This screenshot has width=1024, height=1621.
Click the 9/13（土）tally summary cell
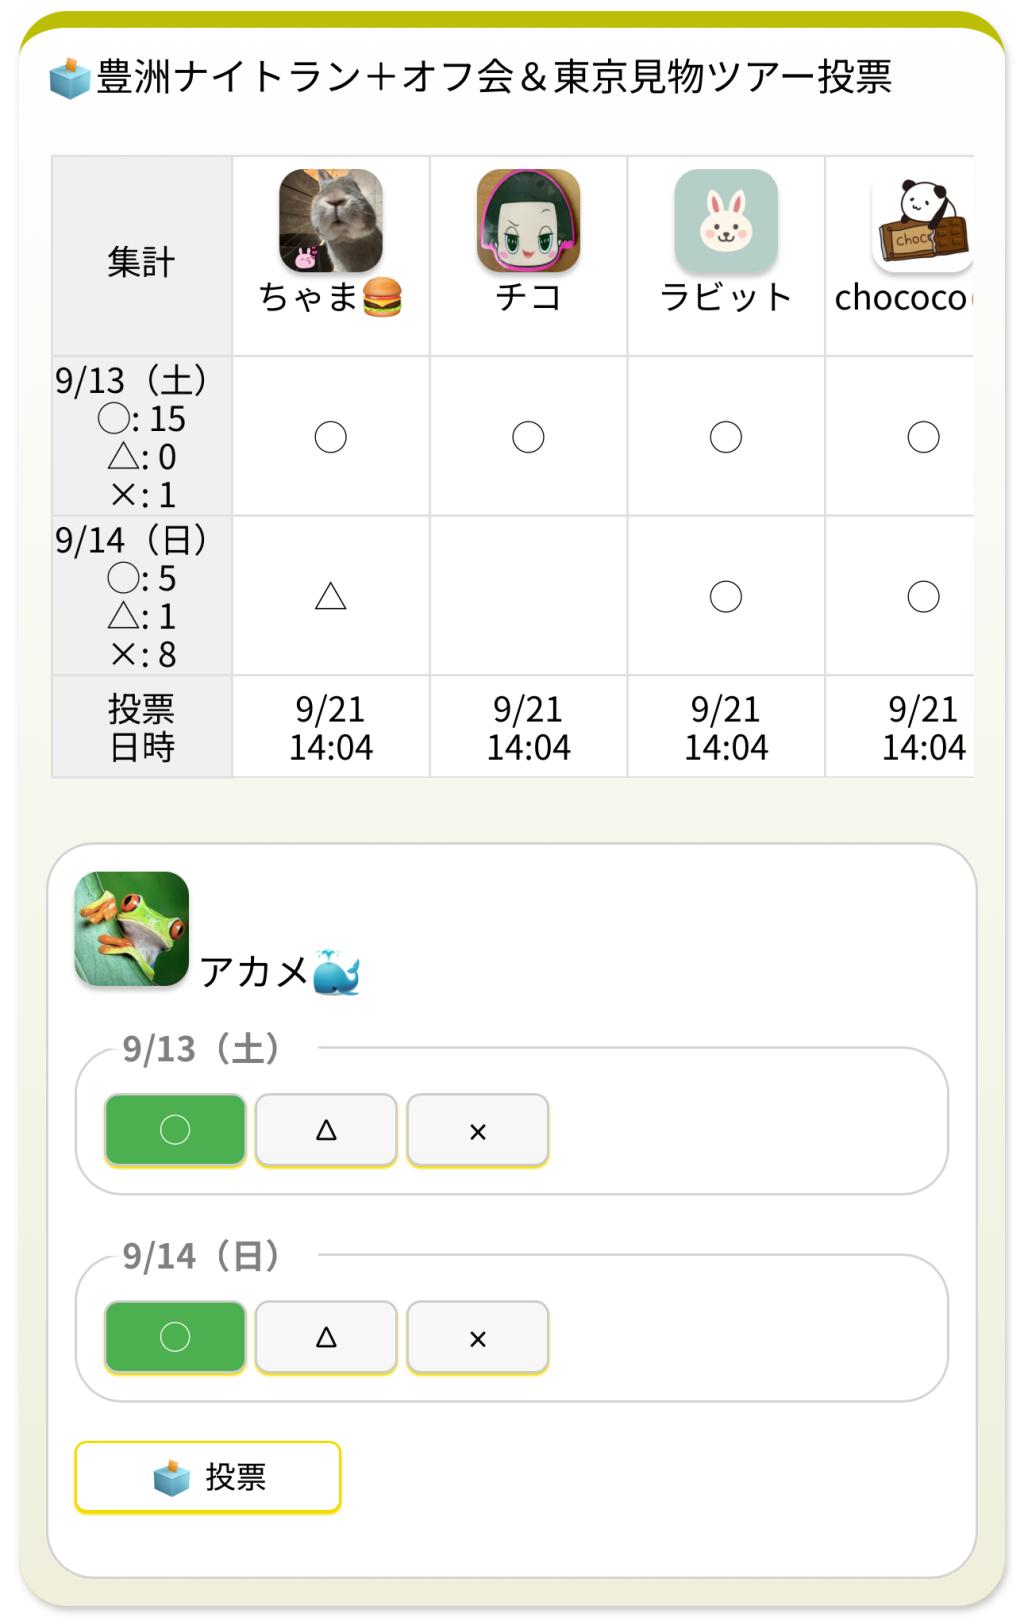pyautogui.click(x=141, y=436)
